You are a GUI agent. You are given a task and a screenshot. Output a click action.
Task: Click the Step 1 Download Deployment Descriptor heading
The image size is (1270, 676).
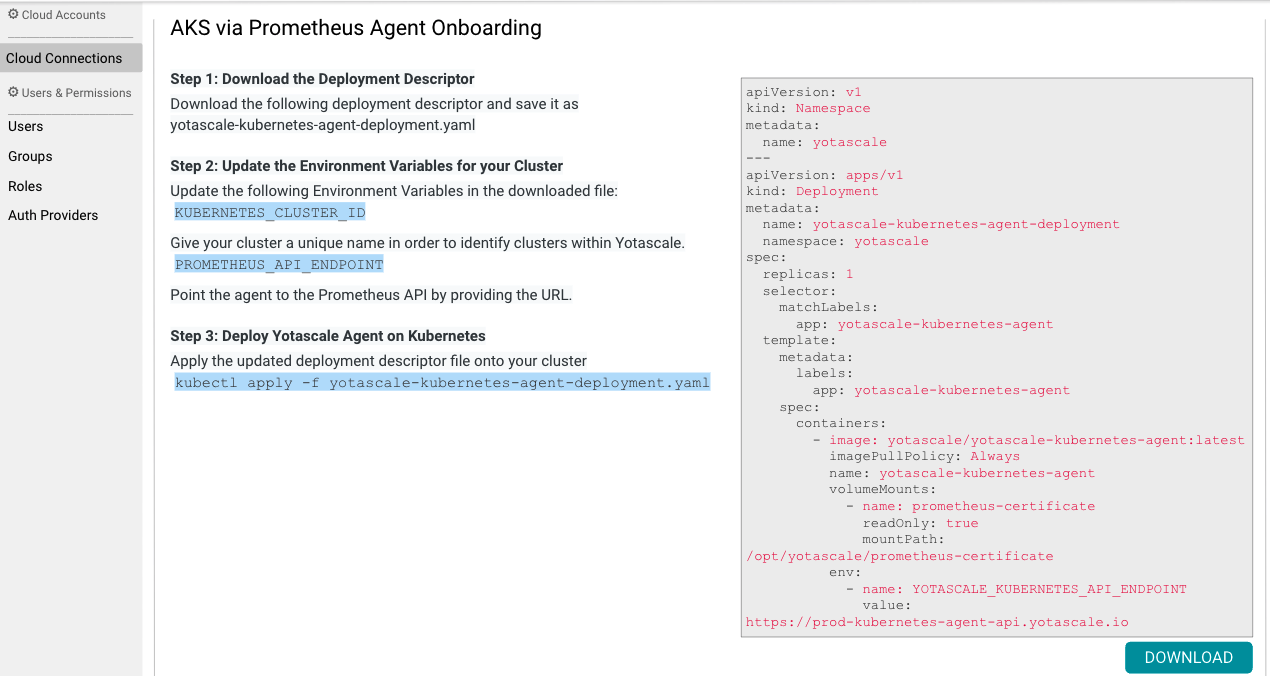coord(322,79)
